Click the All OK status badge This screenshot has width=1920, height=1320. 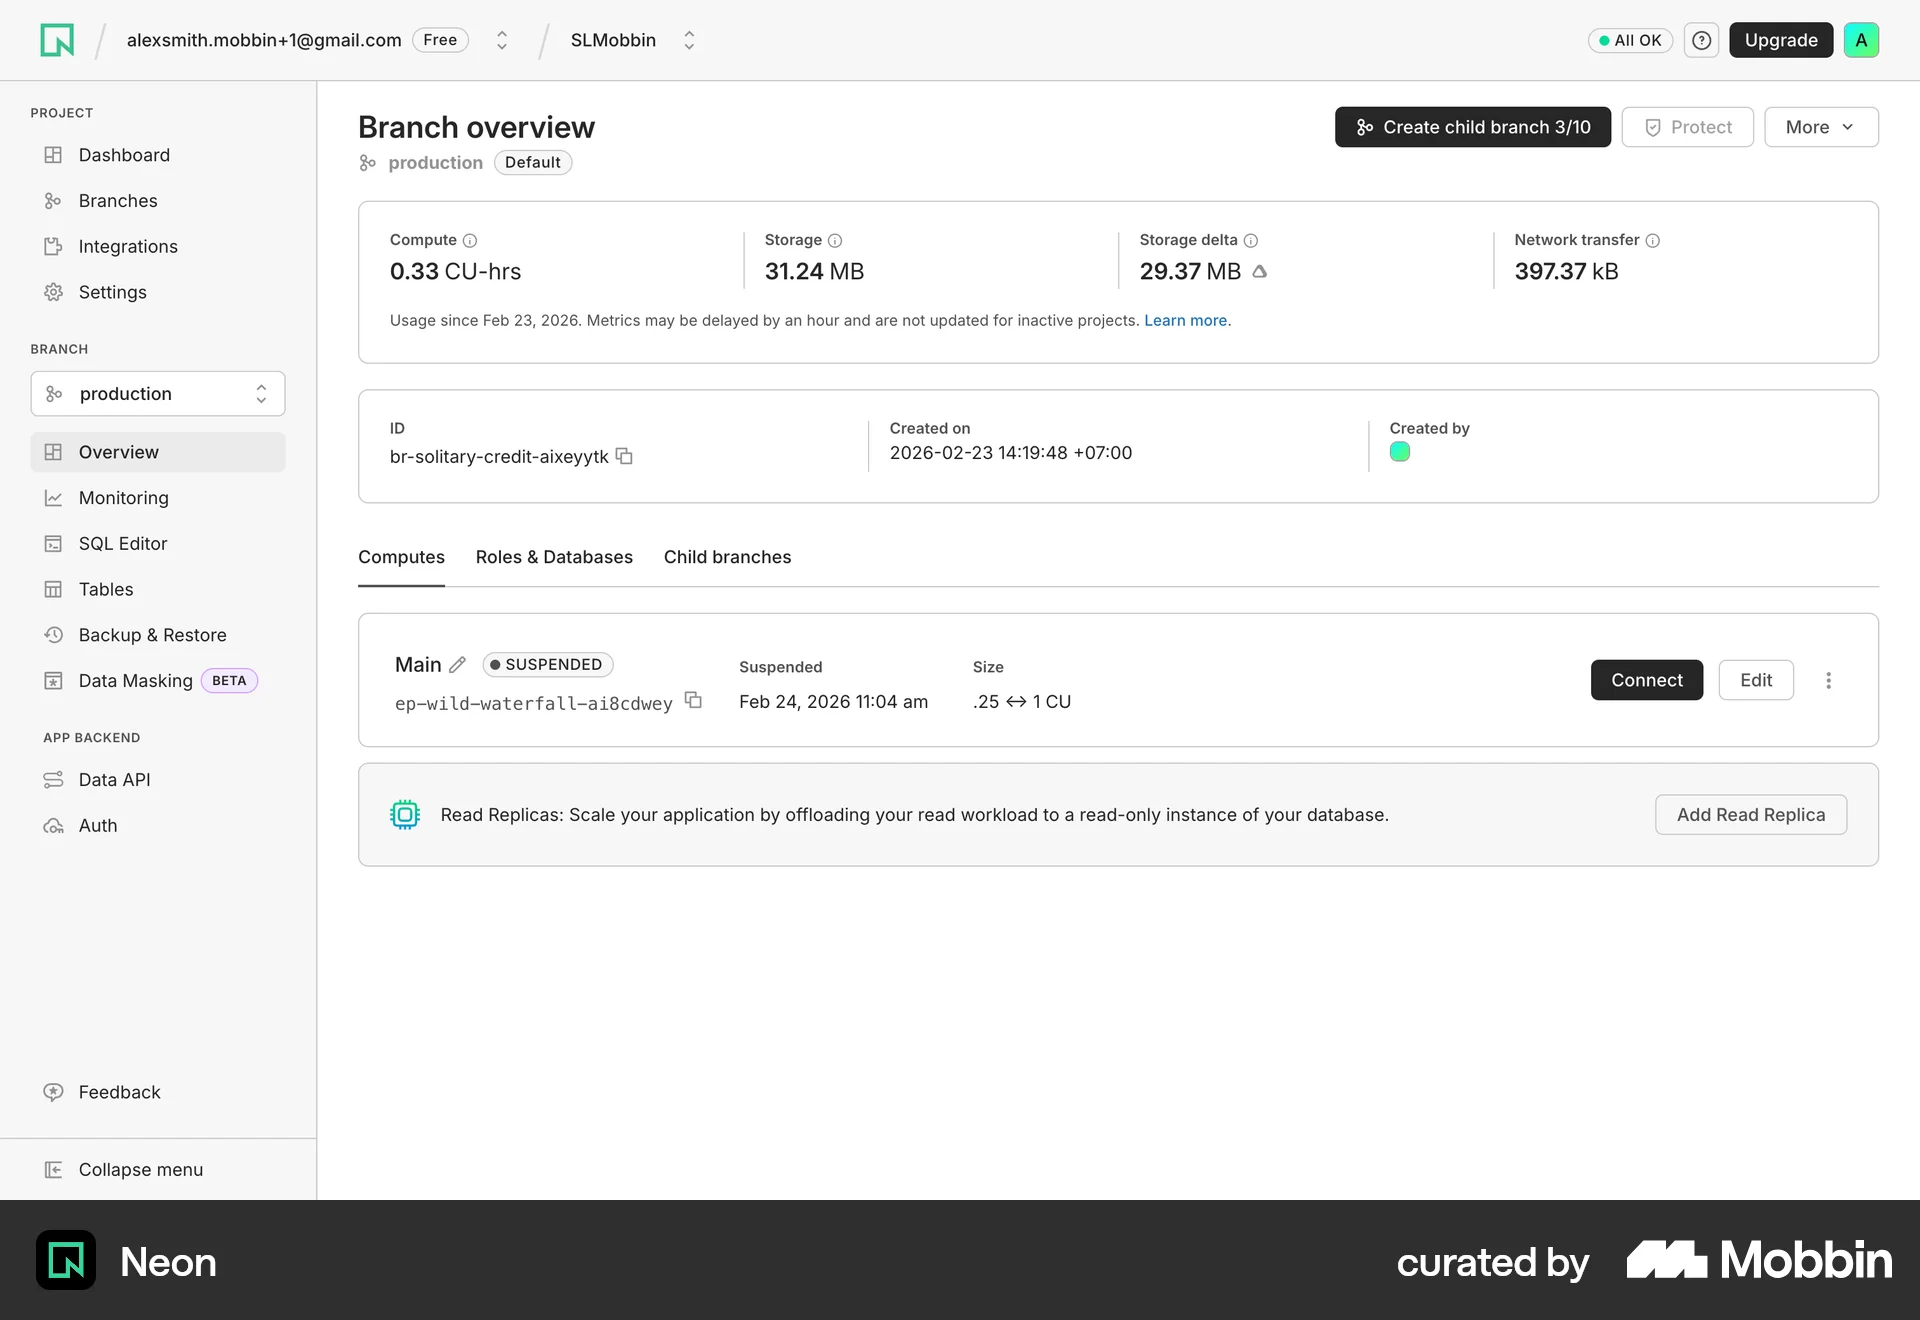[x=1630, y=40]
